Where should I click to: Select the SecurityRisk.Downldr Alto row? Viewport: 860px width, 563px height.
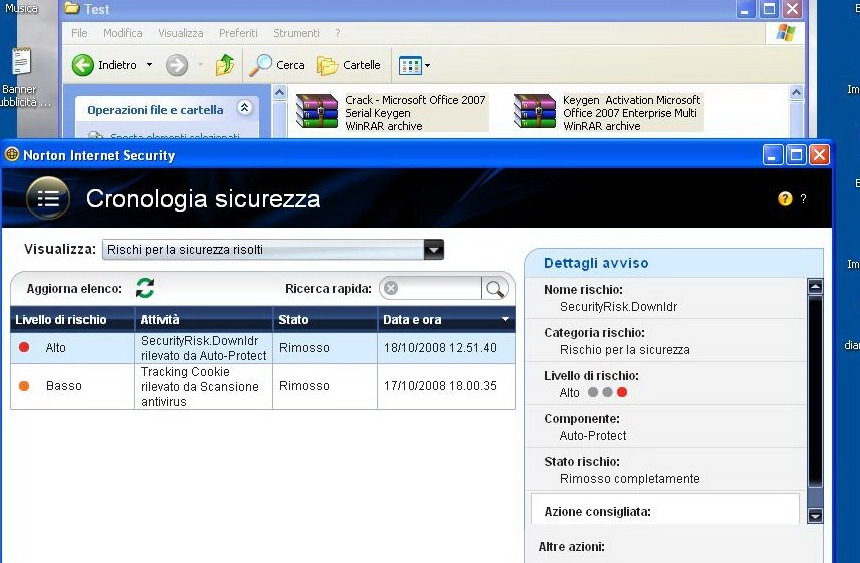[262, 347]
